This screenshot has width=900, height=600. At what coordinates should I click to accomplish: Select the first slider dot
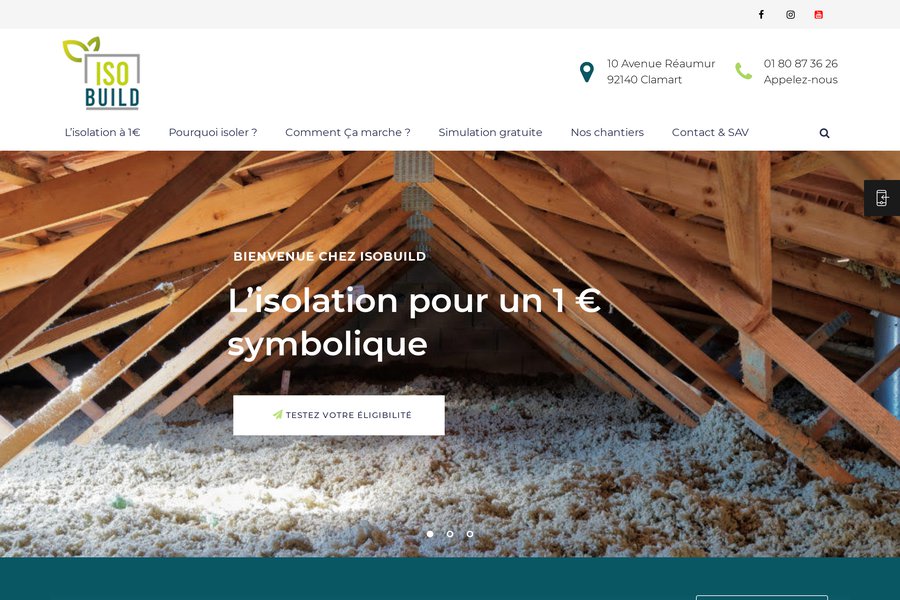point(430,534)
